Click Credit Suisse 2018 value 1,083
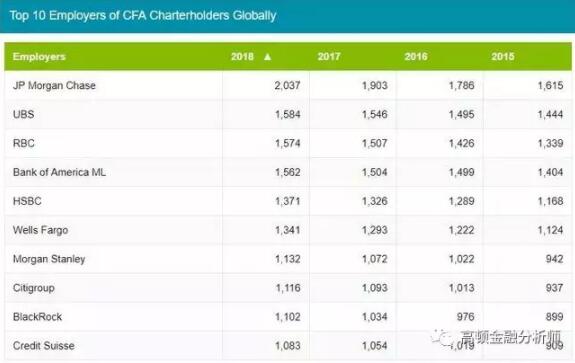 [x=288, y=346]
